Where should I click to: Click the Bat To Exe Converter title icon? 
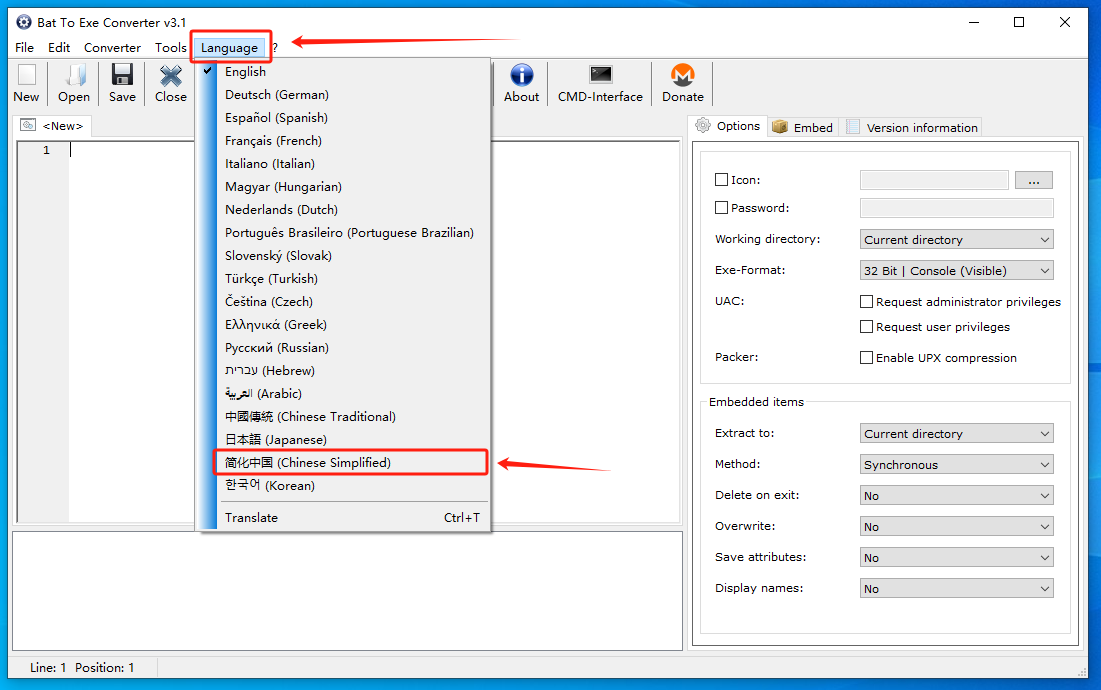pyautogui.click(x=24, y=22)
